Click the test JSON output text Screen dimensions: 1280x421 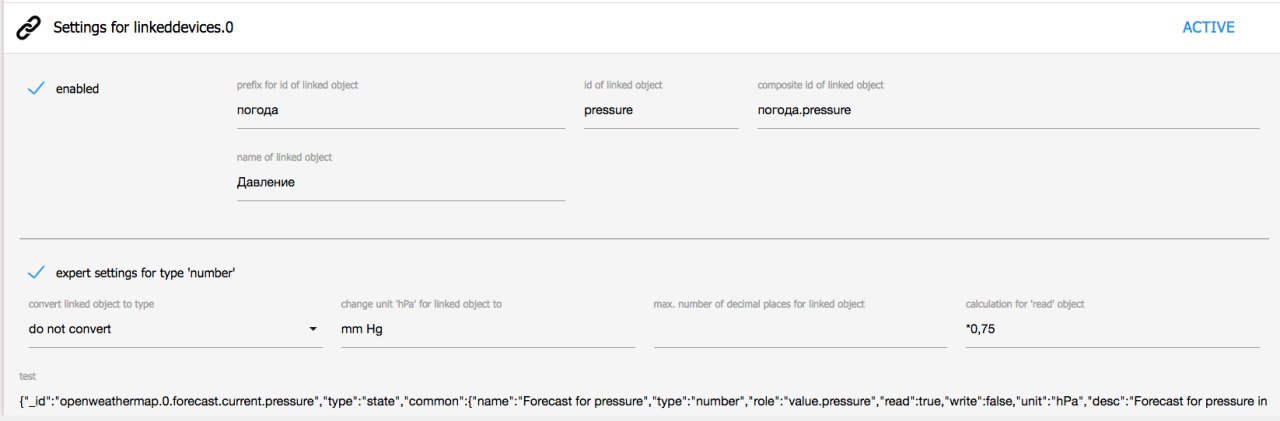click(x=644, y=402)
